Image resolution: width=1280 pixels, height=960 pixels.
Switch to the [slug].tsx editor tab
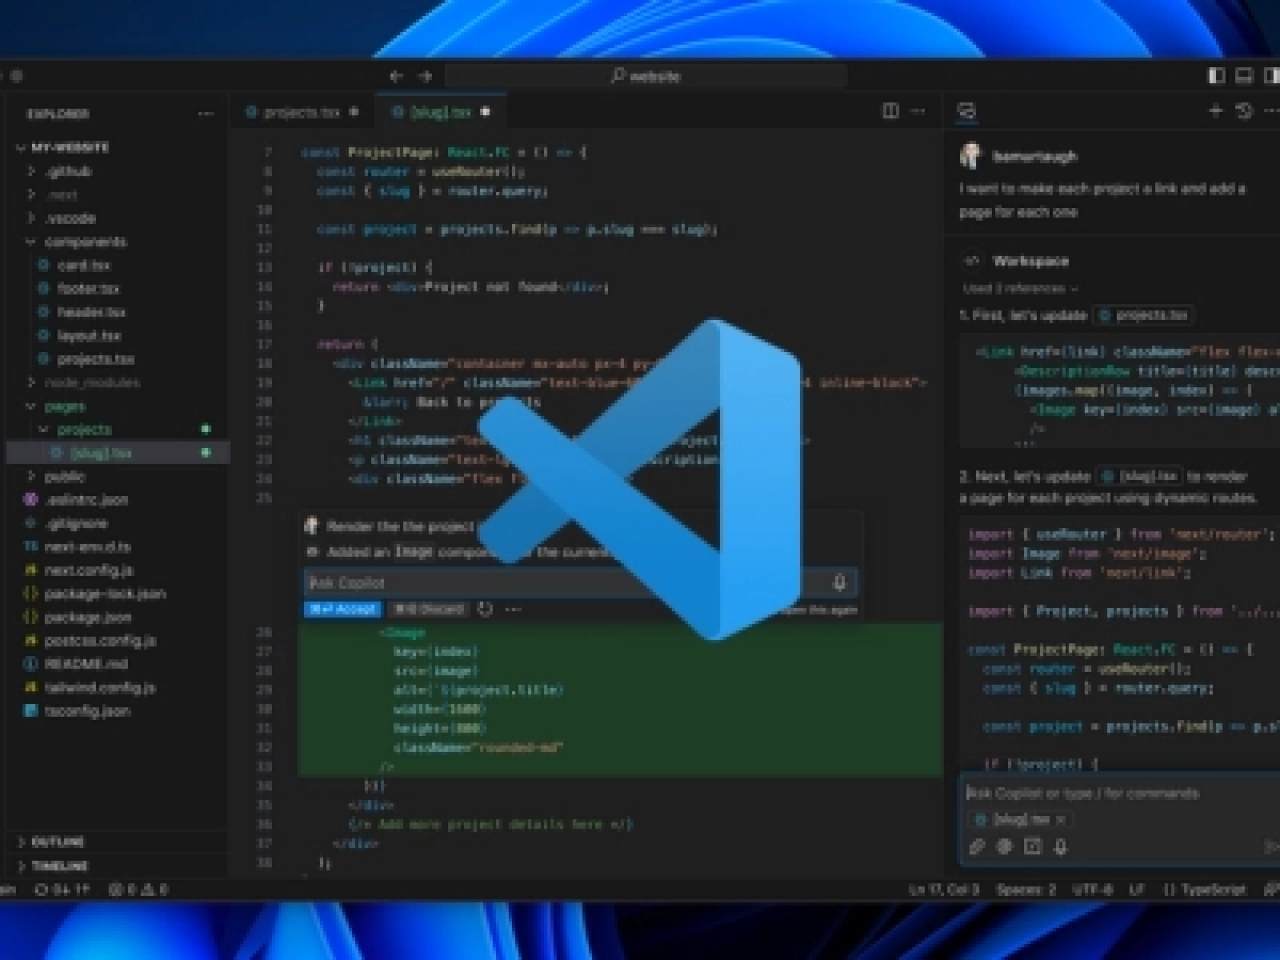[440, 112]
